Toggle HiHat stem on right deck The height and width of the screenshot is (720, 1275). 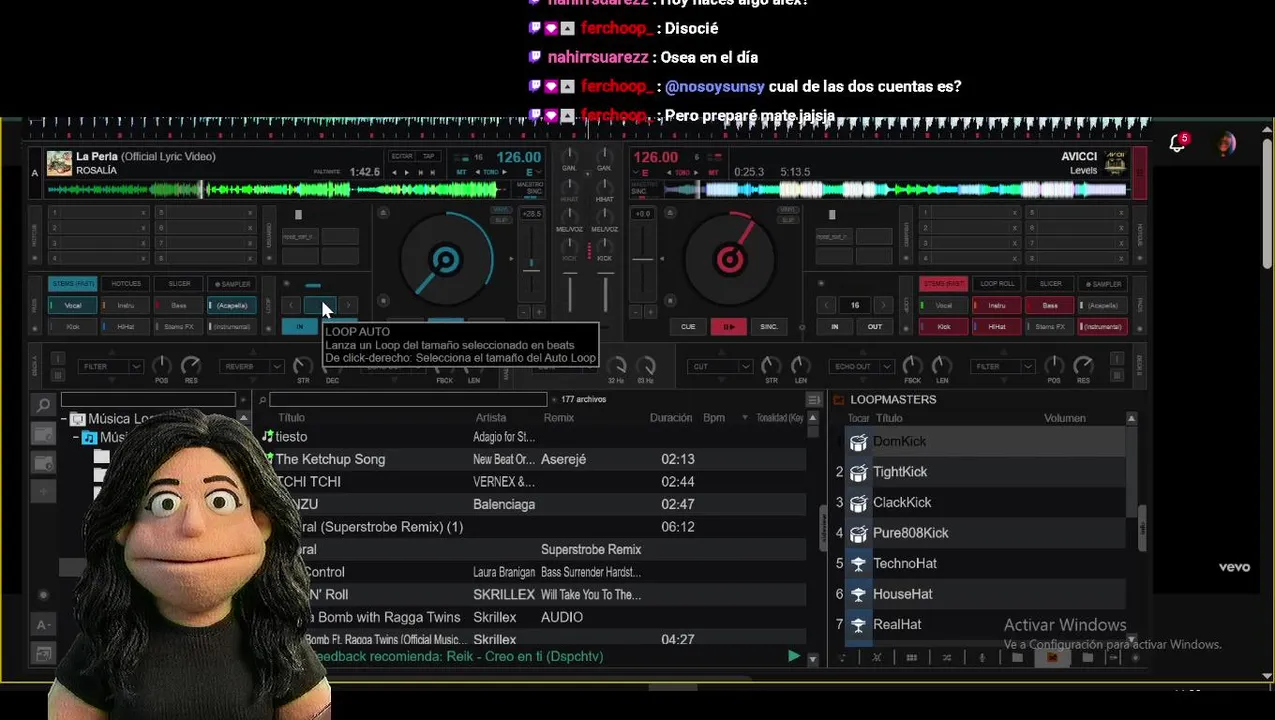tap(997, 327)
